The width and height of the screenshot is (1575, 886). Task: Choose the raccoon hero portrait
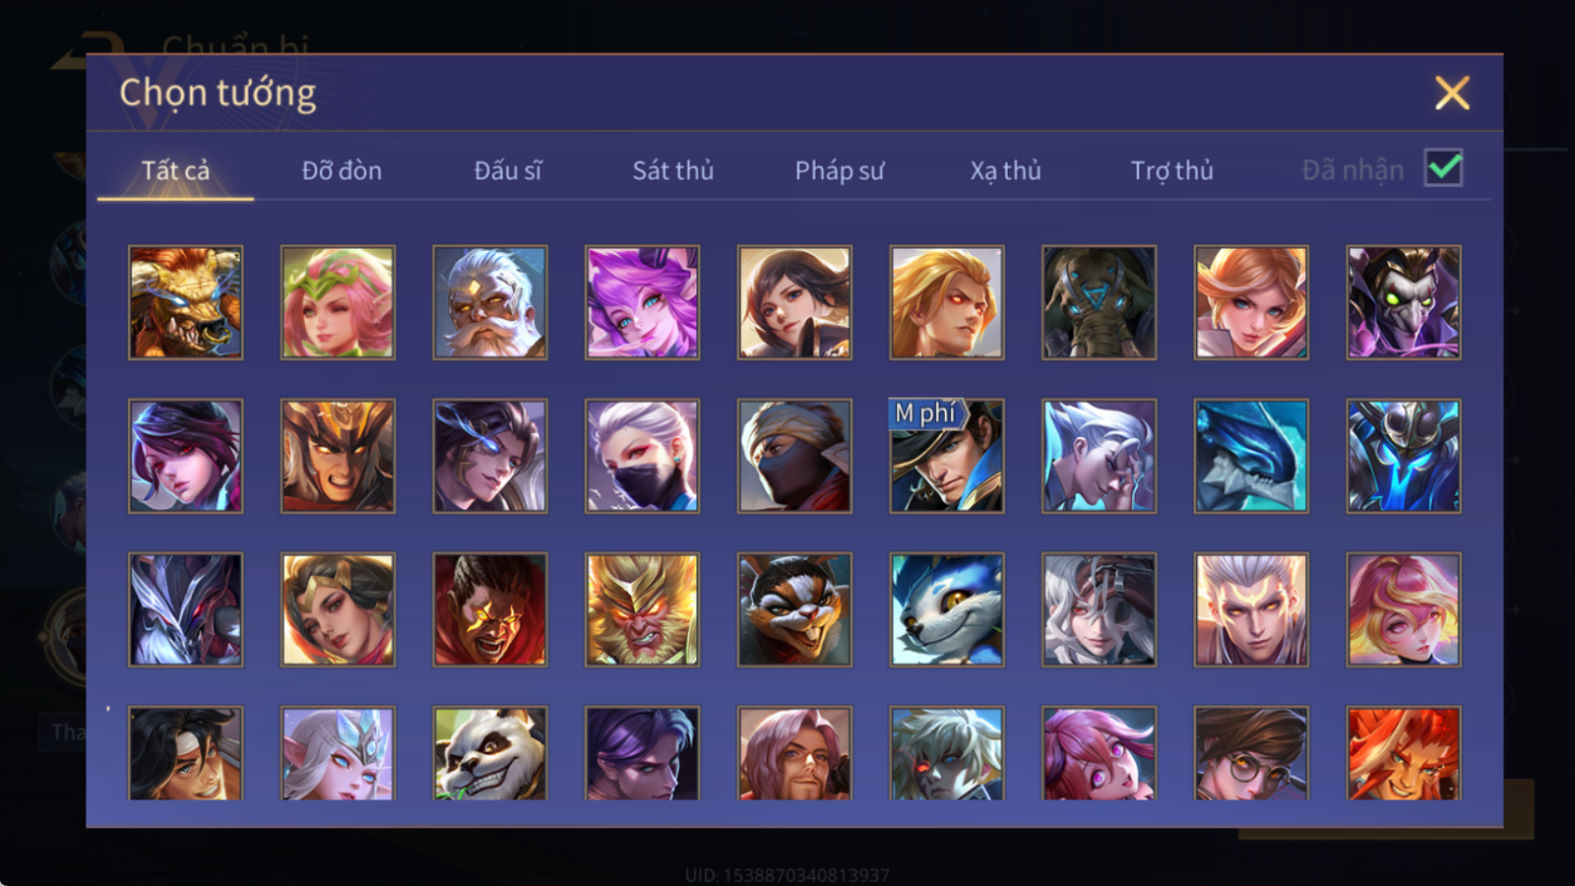click(795, 610)
